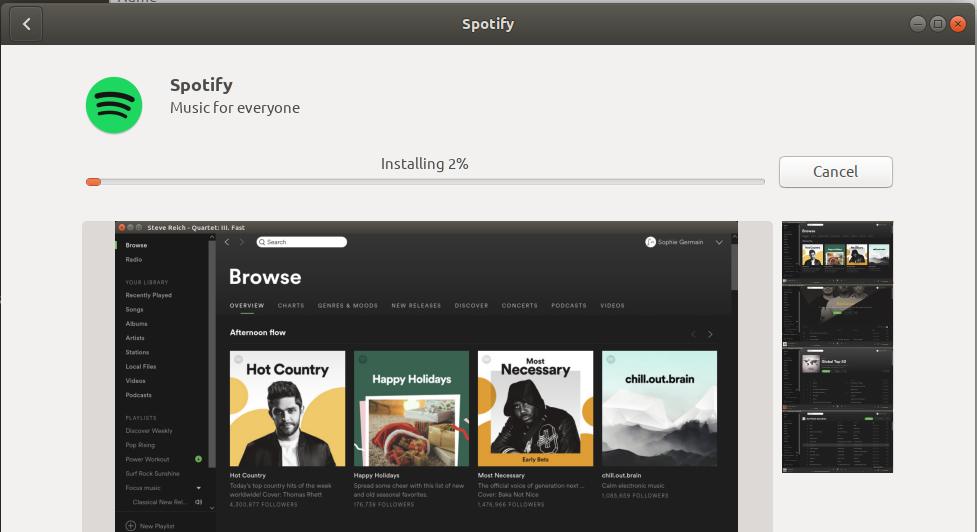977x532 pixels.
Task: Click the bold 'Spotify' app name heading
Action: pos(201,85)
